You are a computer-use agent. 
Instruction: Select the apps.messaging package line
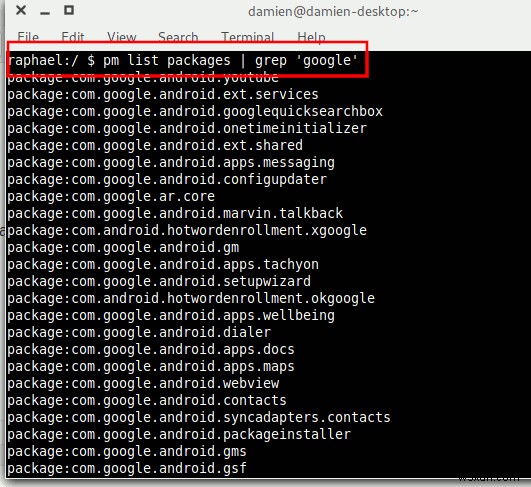point(171,163)
